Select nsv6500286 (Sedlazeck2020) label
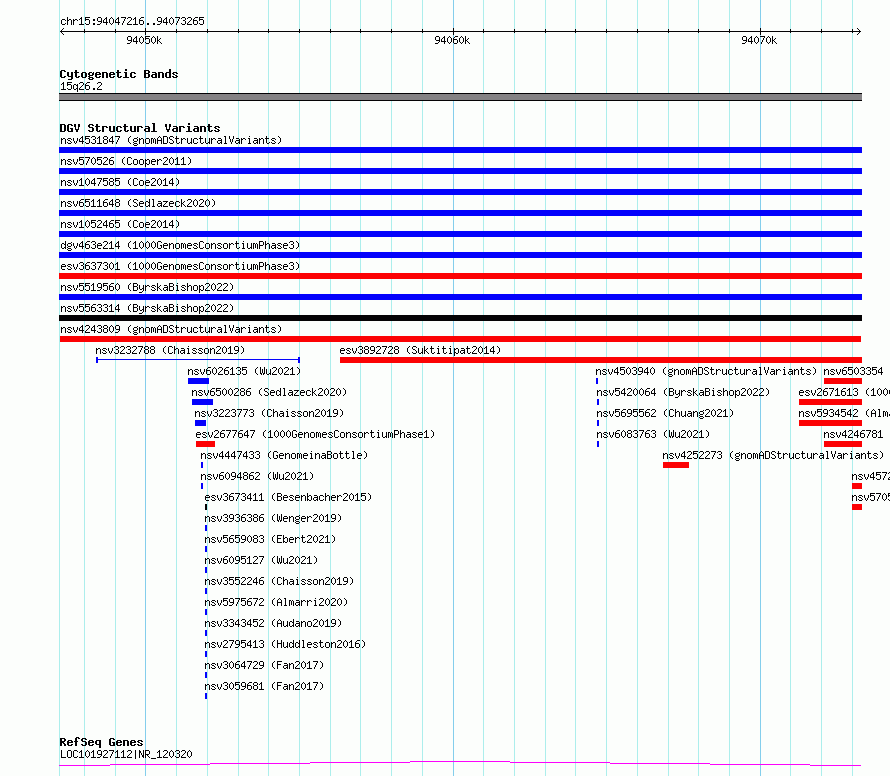 tap(269, 392)
